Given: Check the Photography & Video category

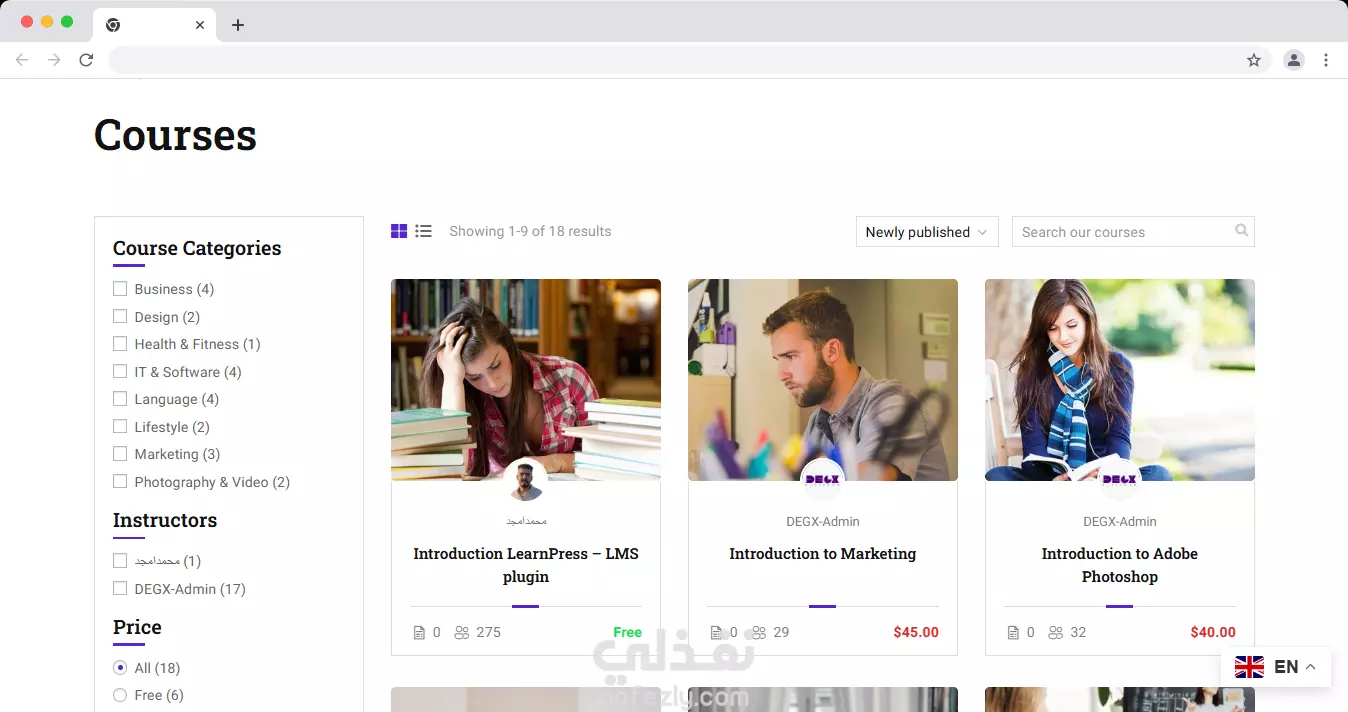Looking at the screenshot, I should click(120, 482).
